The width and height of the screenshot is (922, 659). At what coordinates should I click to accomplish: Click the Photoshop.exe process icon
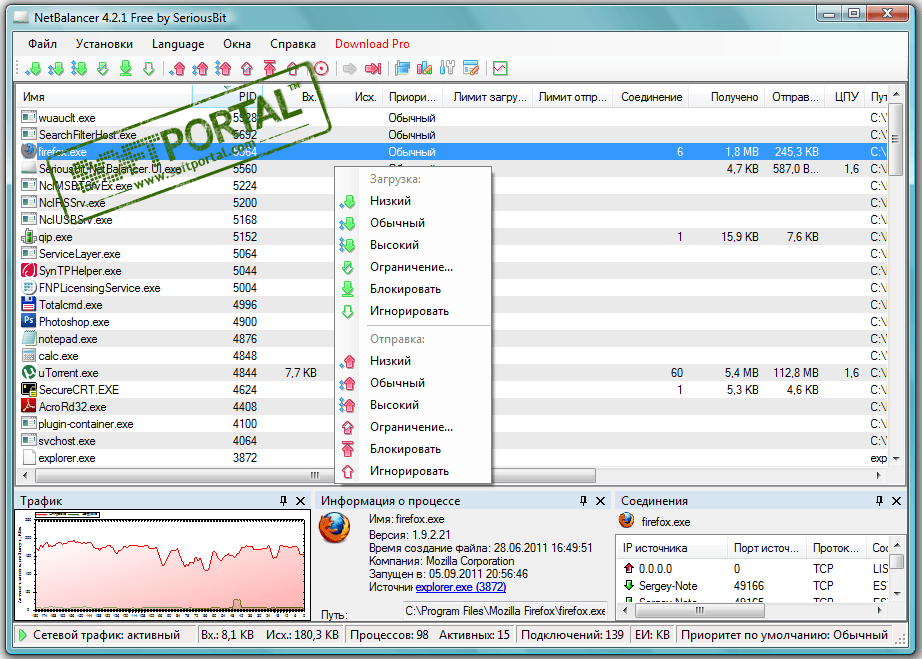point(28,322)
